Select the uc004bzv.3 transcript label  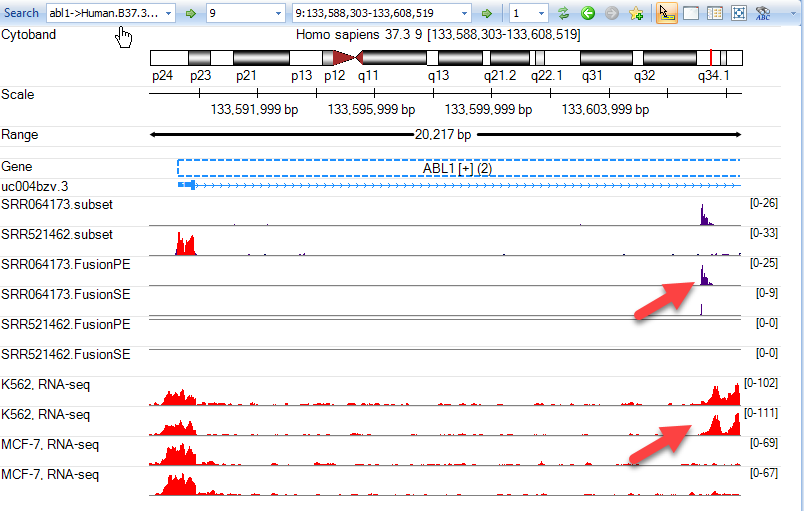click(34, 186)
